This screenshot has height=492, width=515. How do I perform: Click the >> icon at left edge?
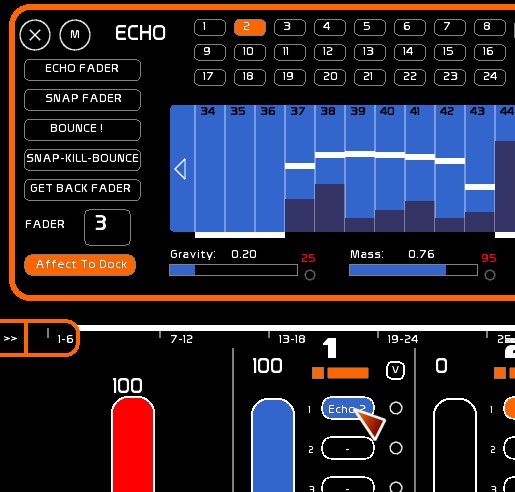(x=10, y=339)
